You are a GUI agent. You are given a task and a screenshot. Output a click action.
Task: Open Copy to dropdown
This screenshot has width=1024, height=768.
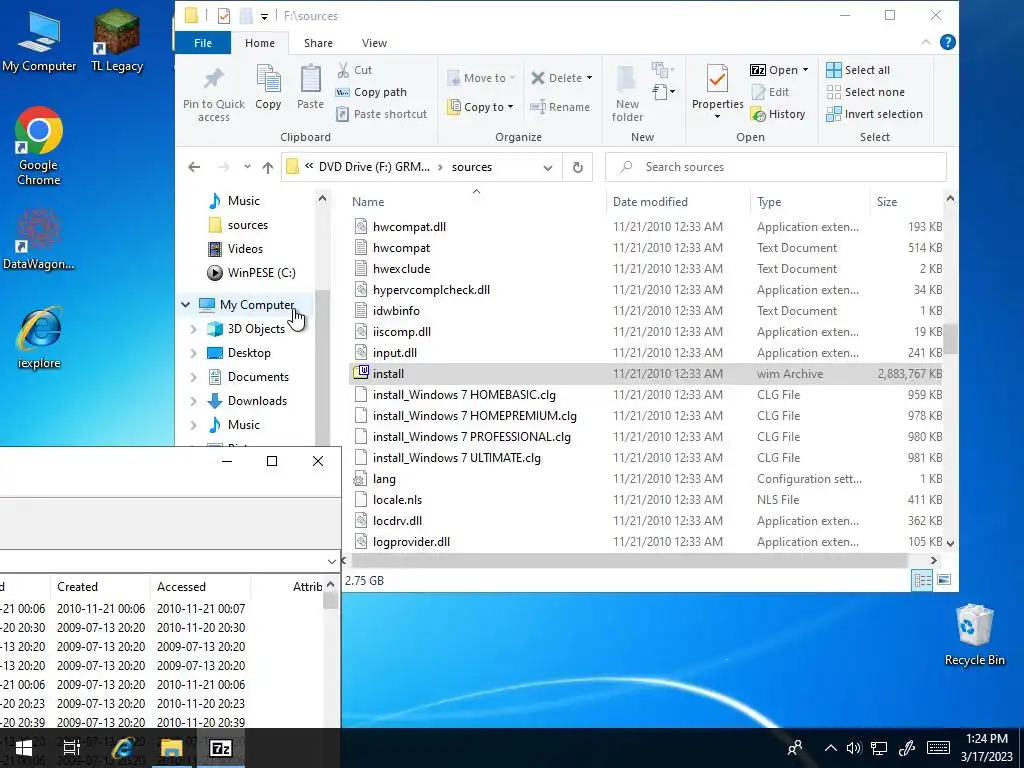[480, 106]
